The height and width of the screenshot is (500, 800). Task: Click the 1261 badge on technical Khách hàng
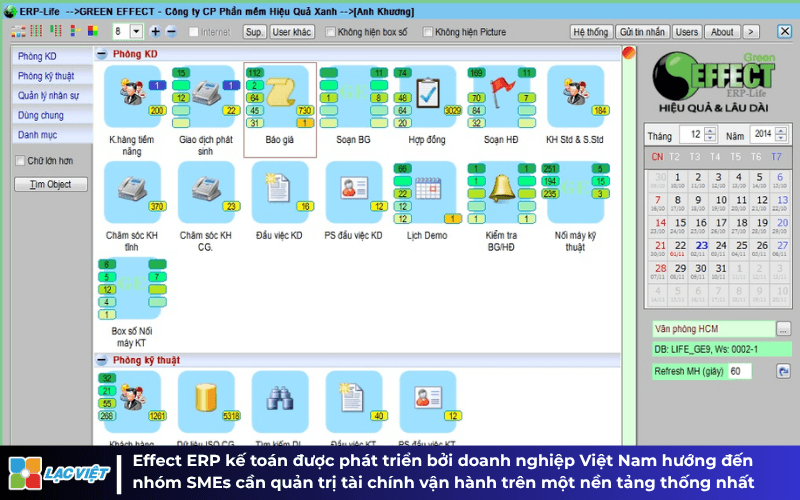tap(157, 416)
